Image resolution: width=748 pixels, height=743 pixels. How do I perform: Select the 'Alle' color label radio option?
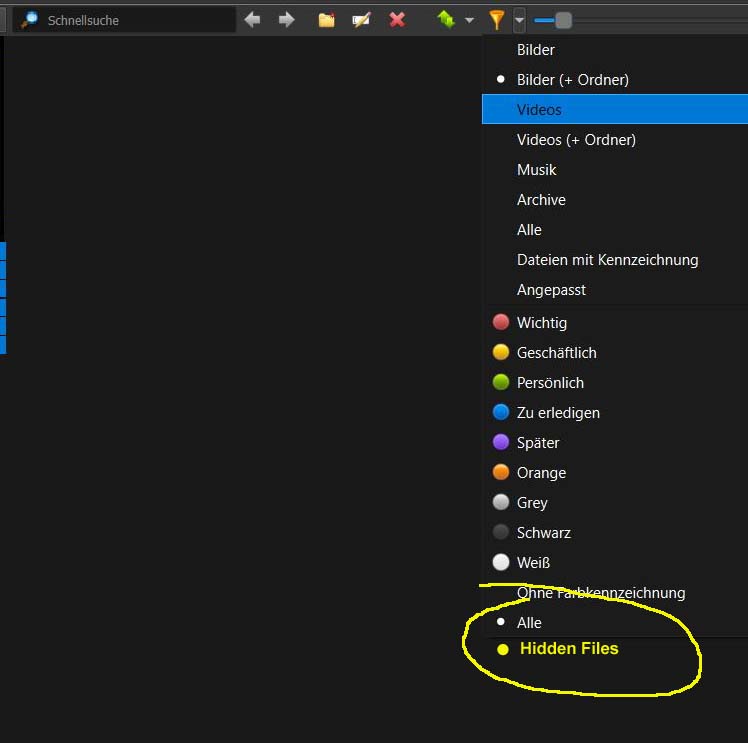point(529,623)
